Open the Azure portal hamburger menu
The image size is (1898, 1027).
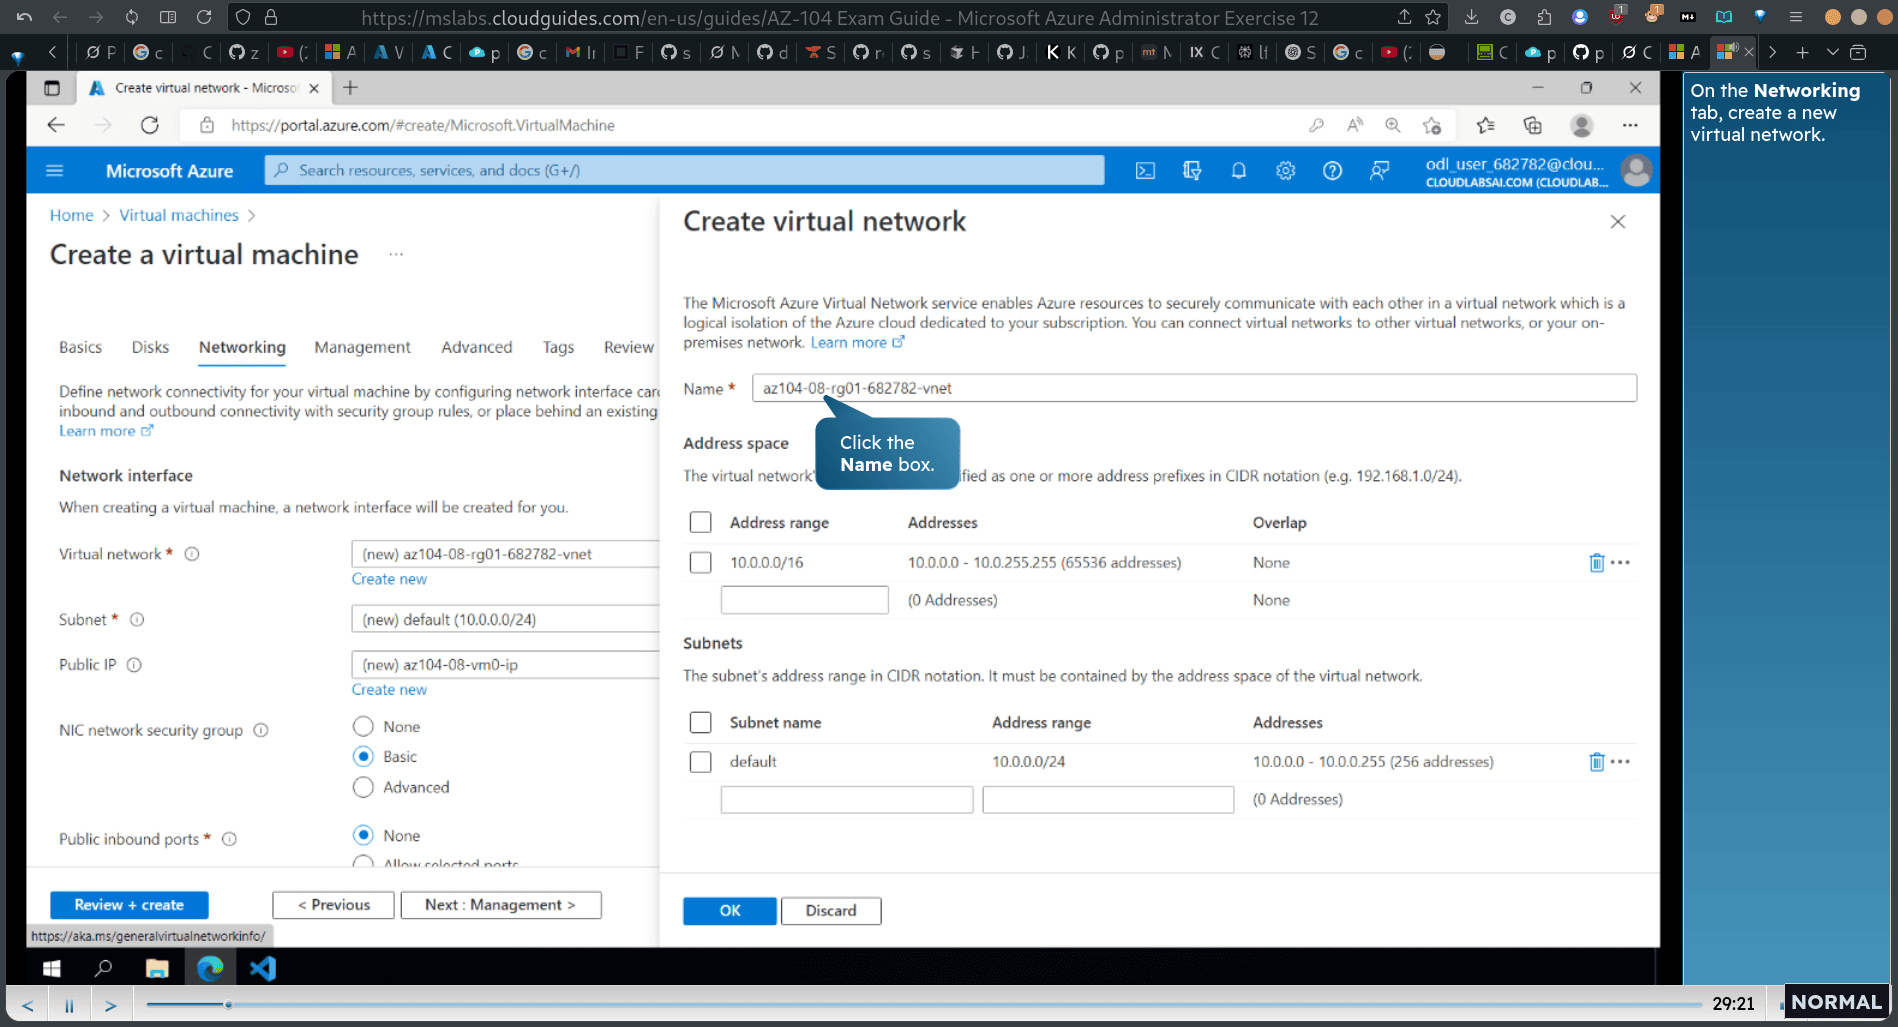(x=55, y=171)
